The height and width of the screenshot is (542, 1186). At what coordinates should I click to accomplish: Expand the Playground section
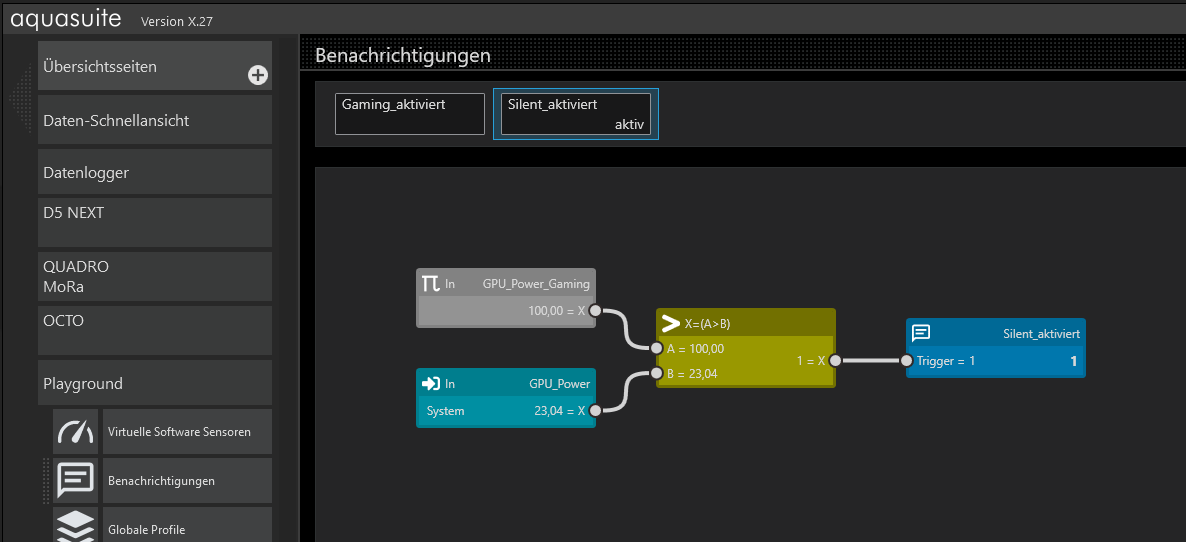(155, 383)
